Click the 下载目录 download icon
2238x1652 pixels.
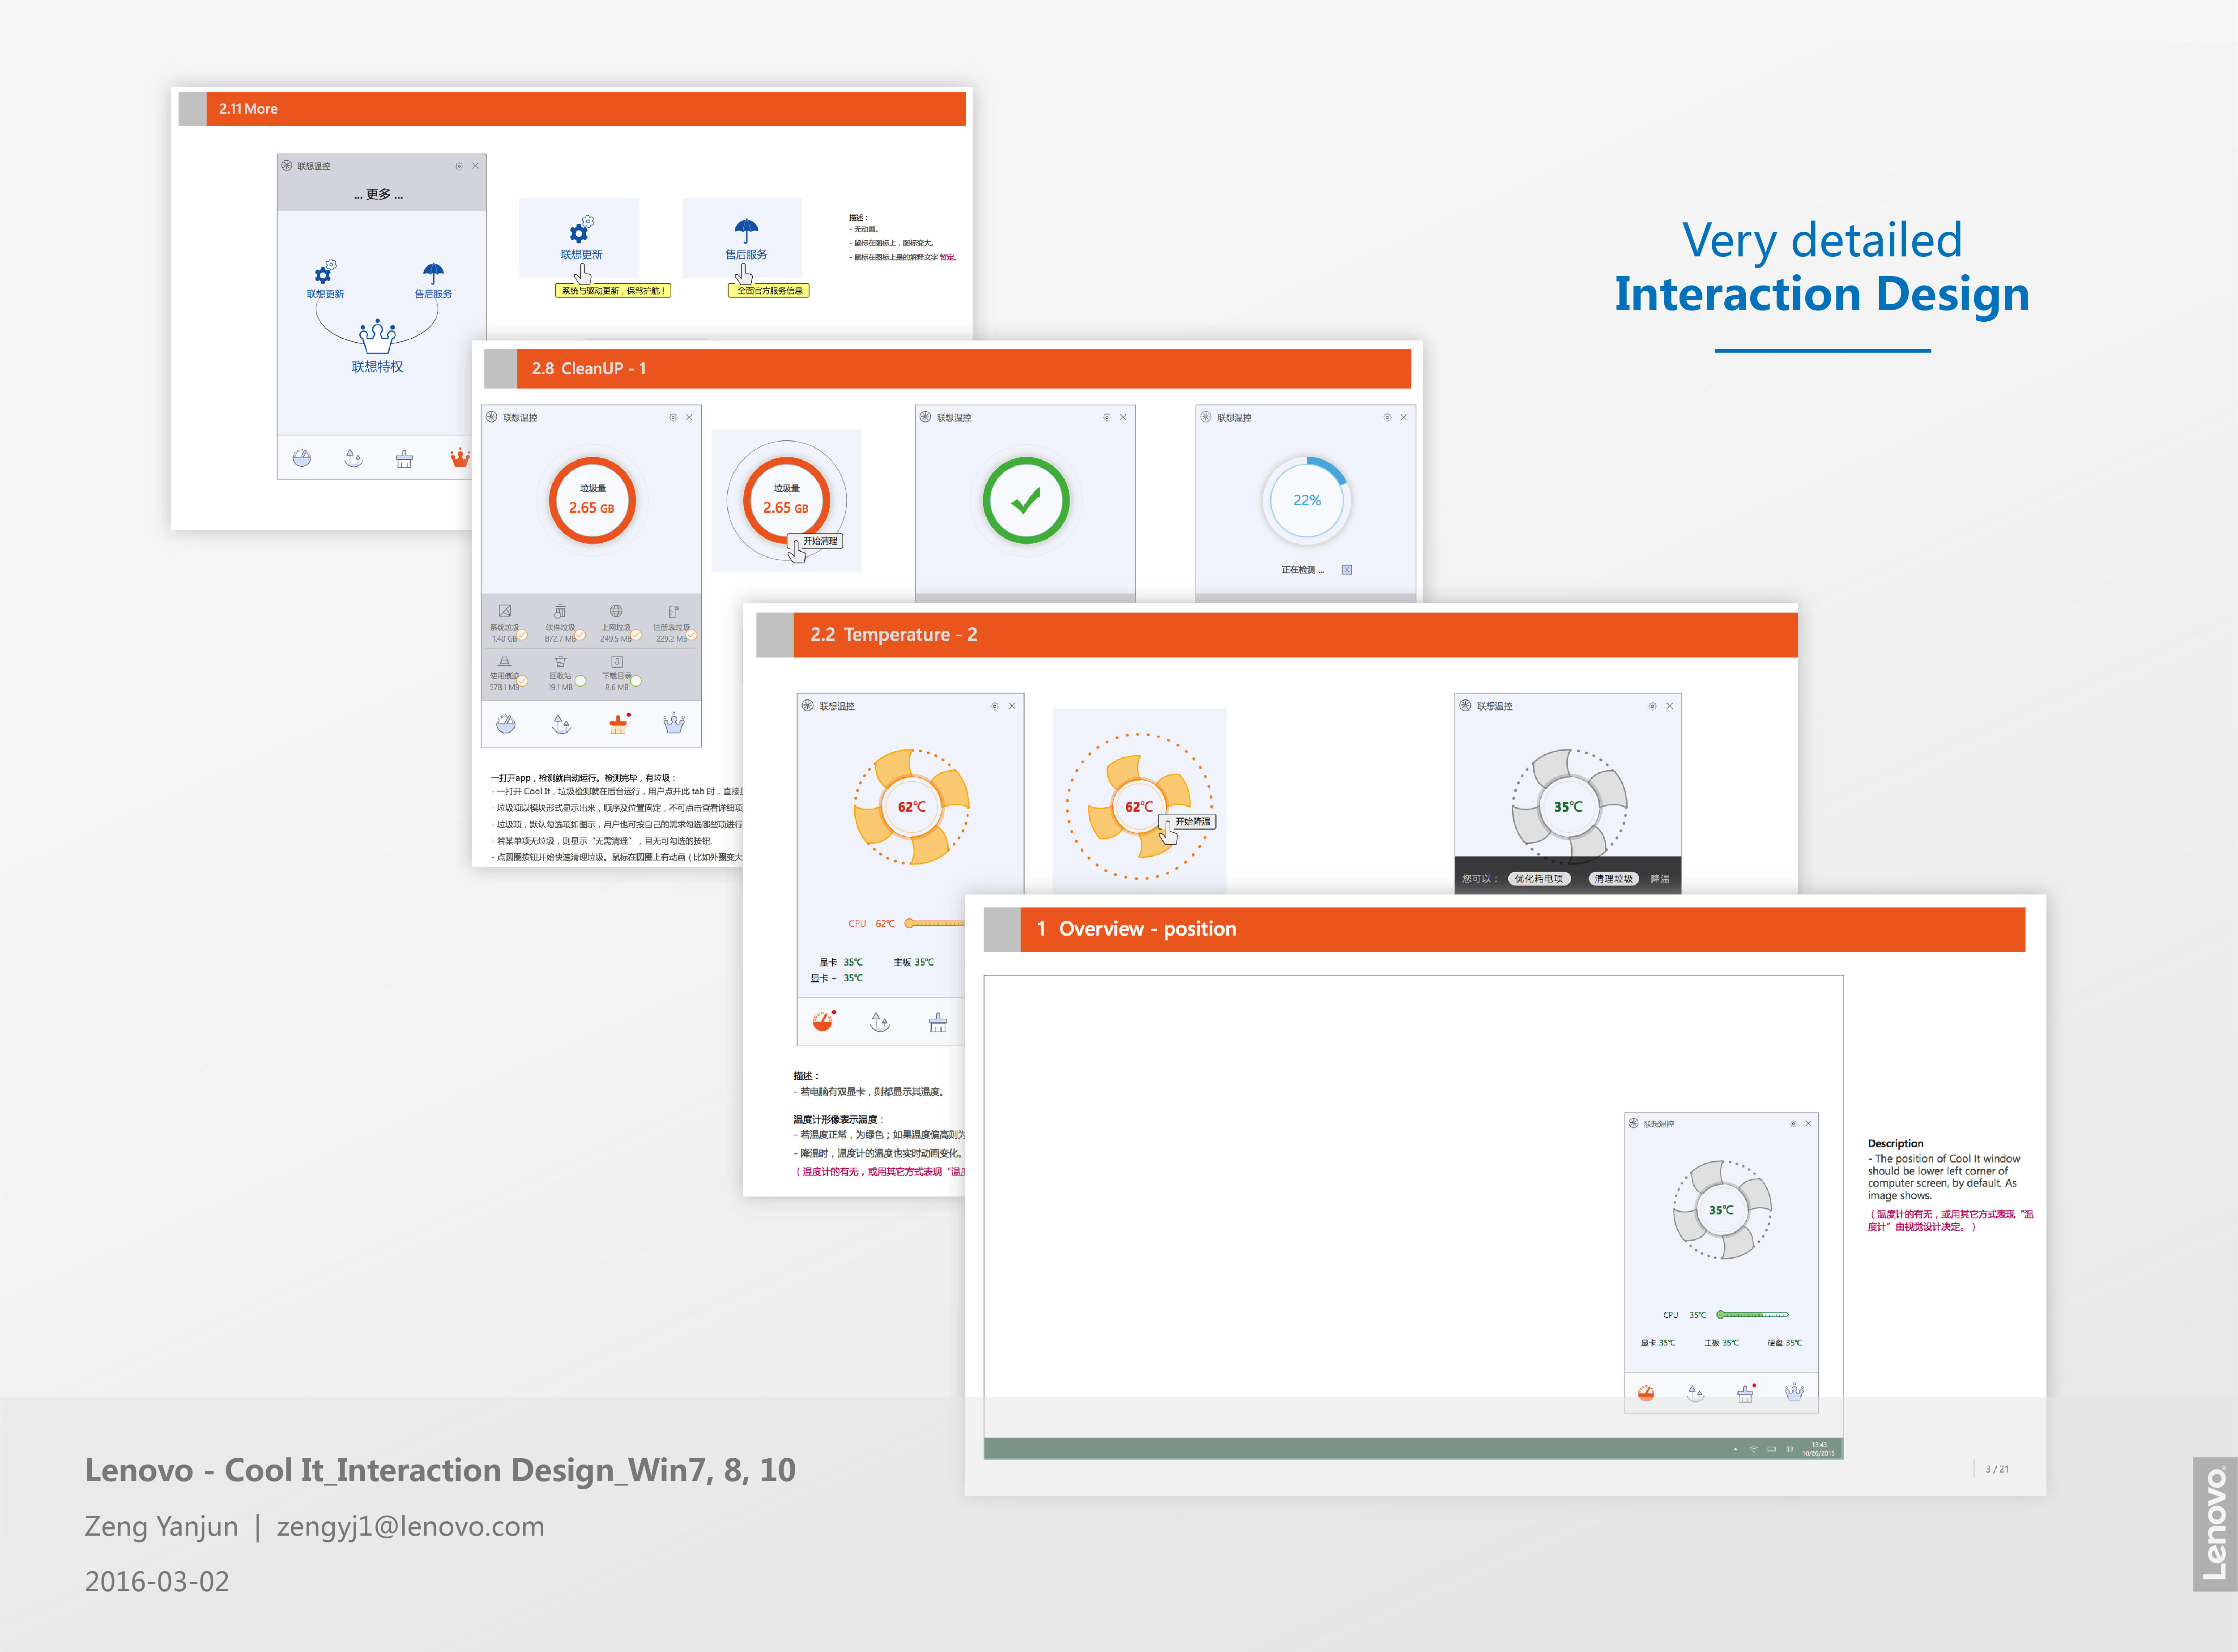pyautogui.click(x=617, y=661)
